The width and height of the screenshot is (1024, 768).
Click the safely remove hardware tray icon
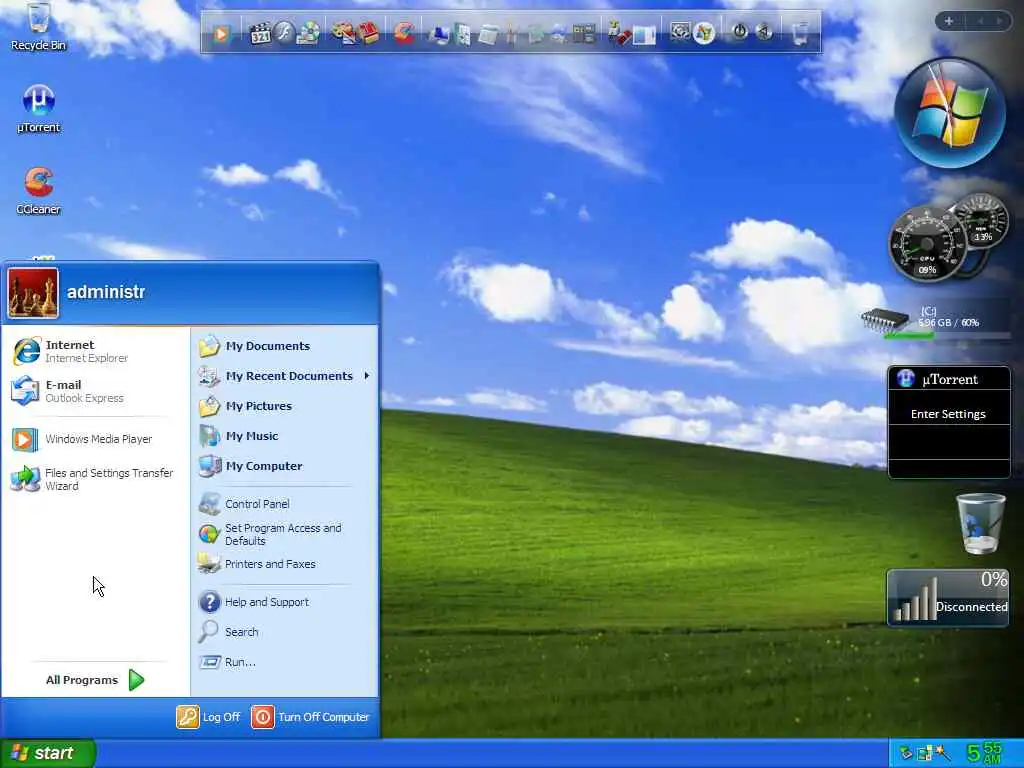pyautogui.click(x=906, y=754)
